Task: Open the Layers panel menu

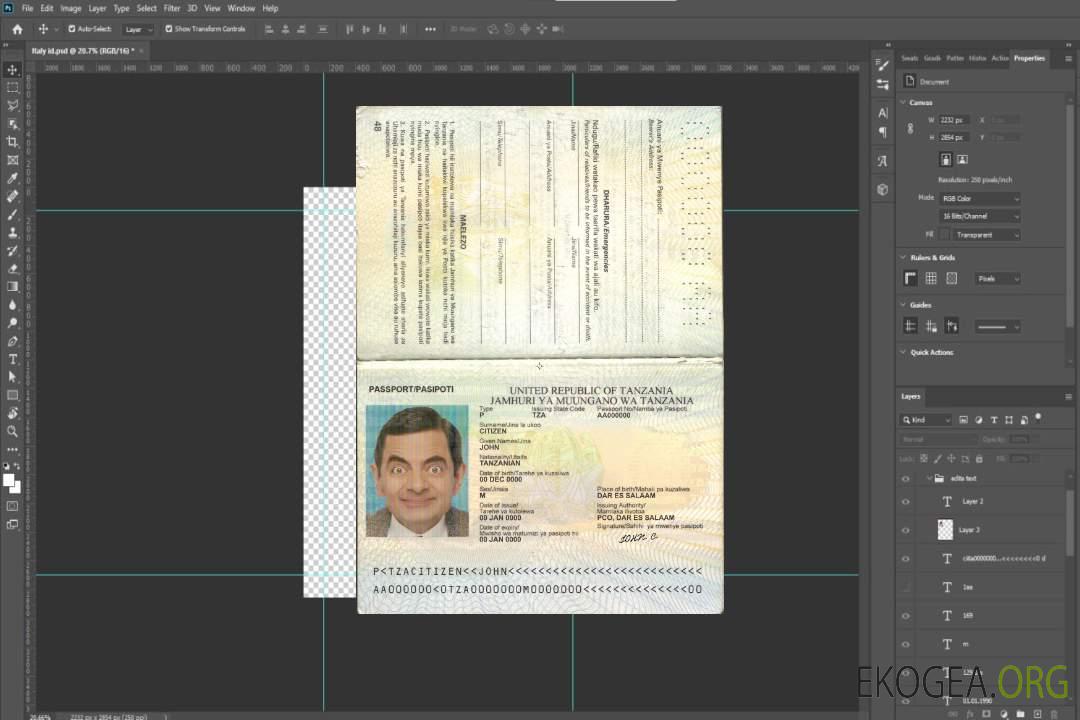Action: click(1068, 397)
